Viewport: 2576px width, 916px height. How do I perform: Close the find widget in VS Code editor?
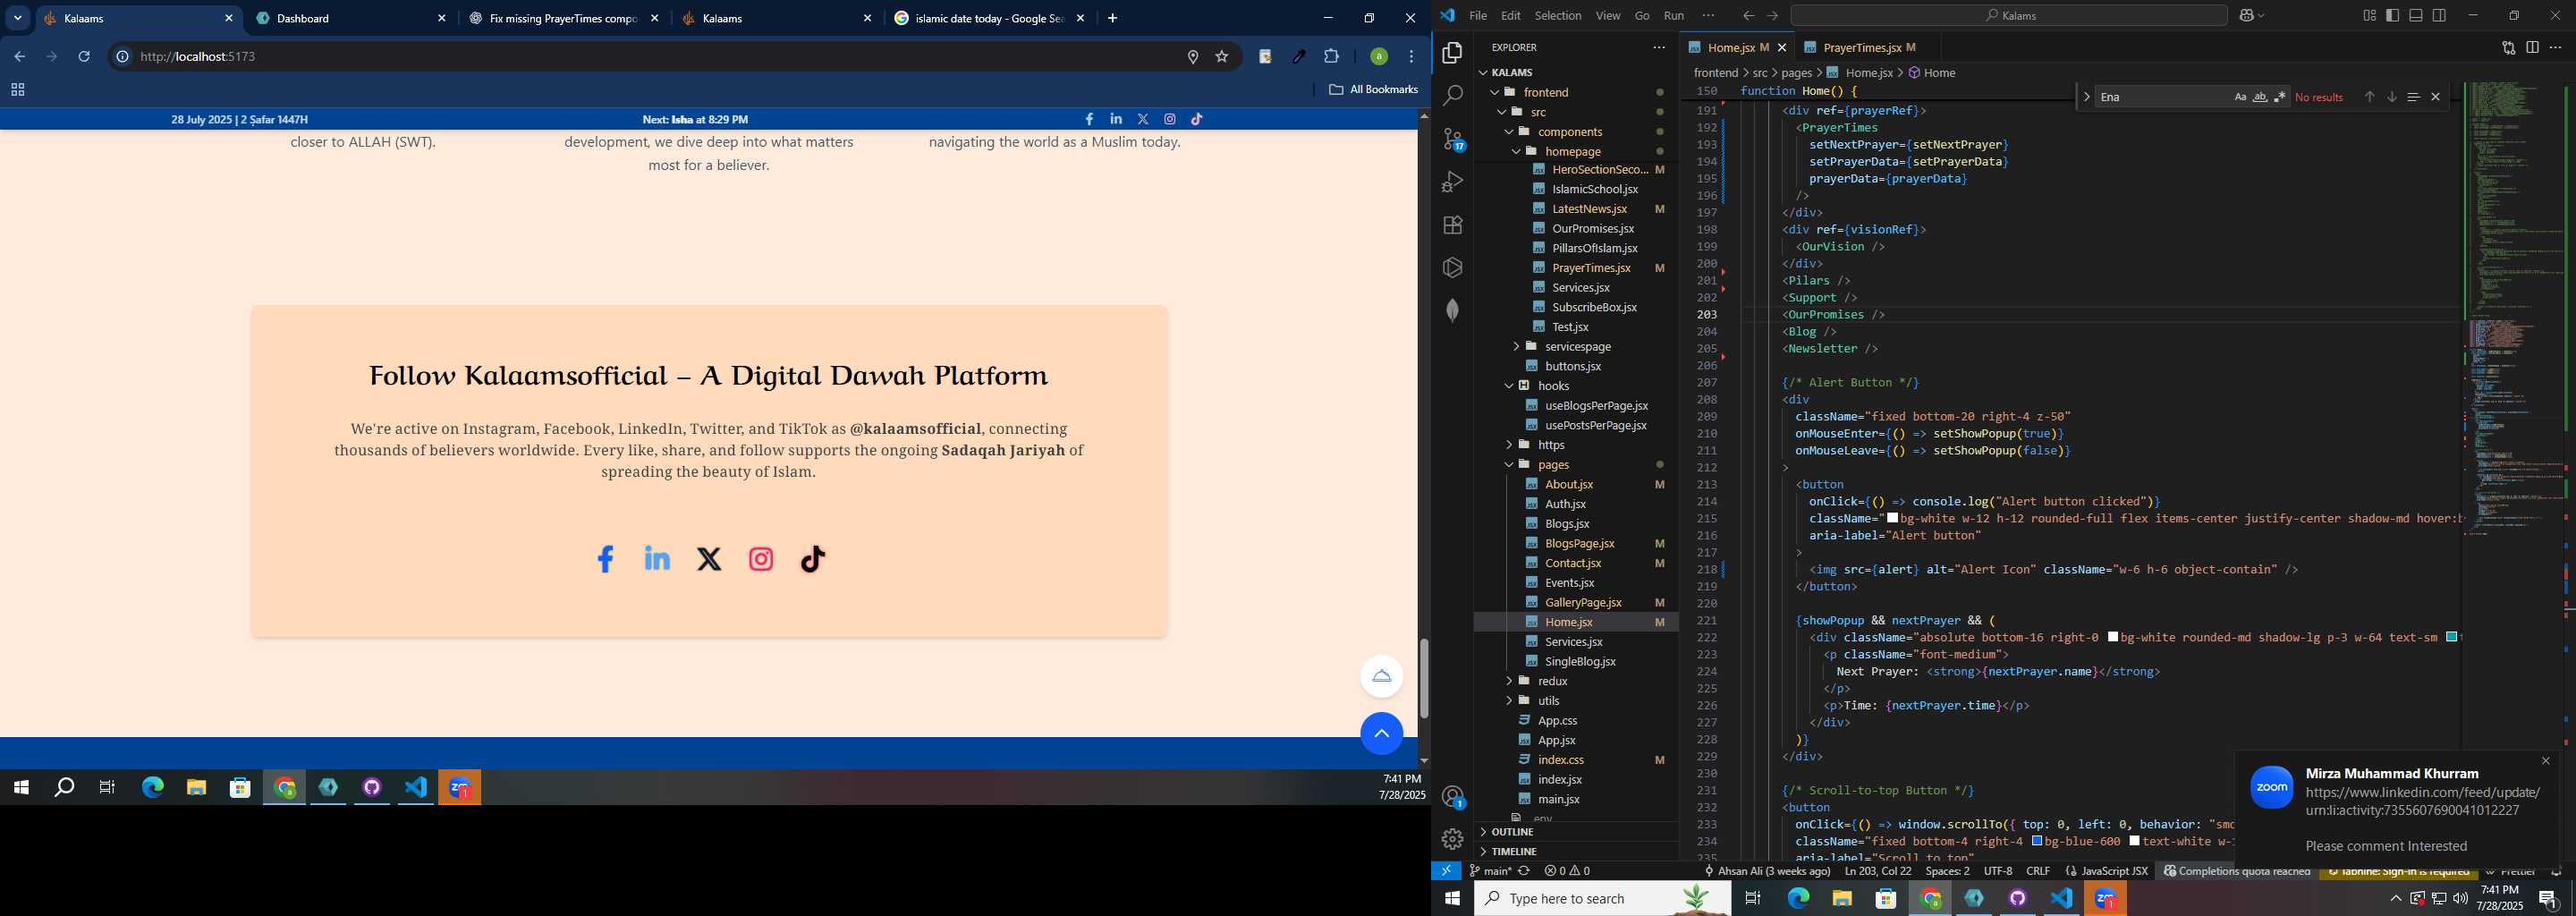tap(2435, 97)
